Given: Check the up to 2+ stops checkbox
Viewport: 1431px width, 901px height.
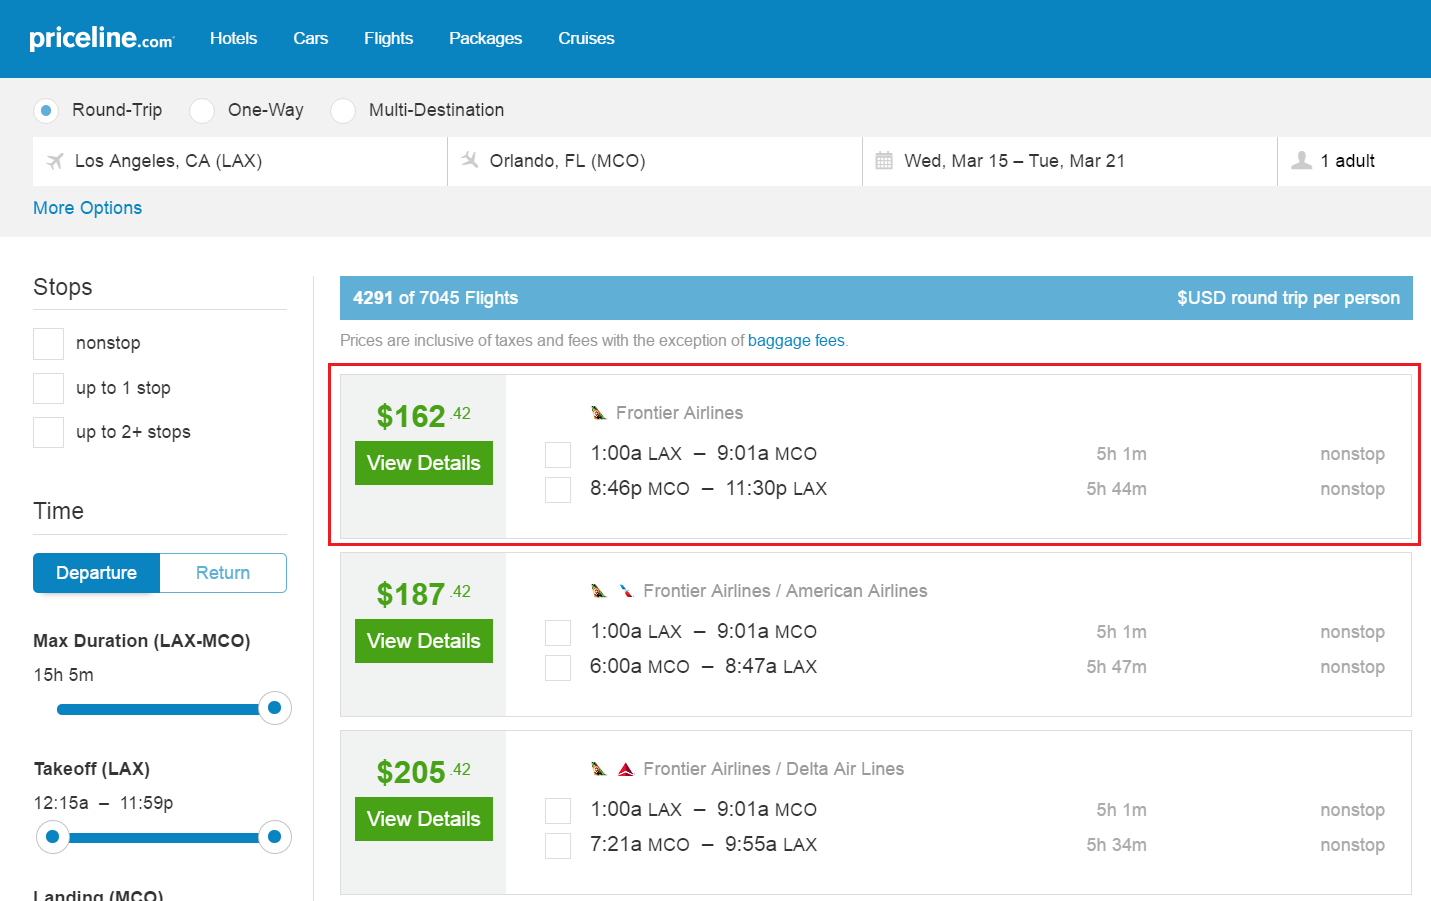Looking at the screenshot, I should click(x=48, y=432).
